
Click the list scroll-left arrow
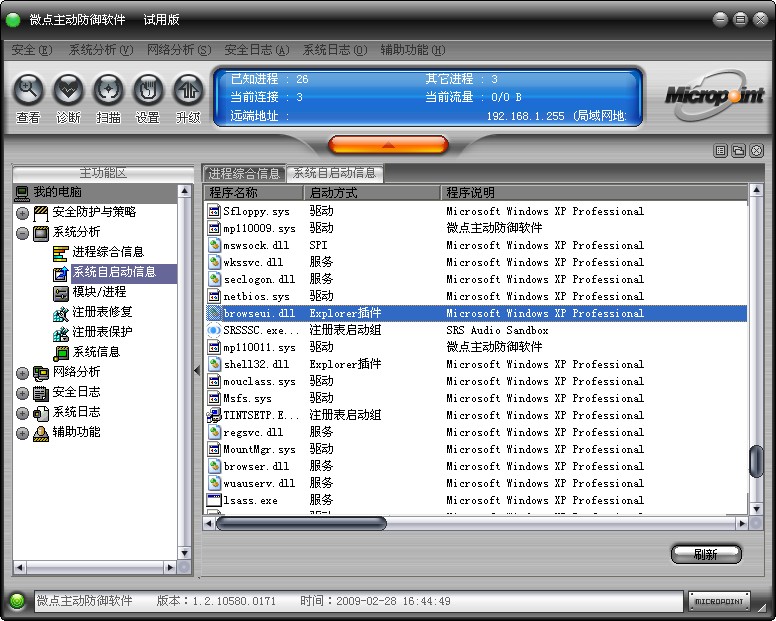pos(209,523)
